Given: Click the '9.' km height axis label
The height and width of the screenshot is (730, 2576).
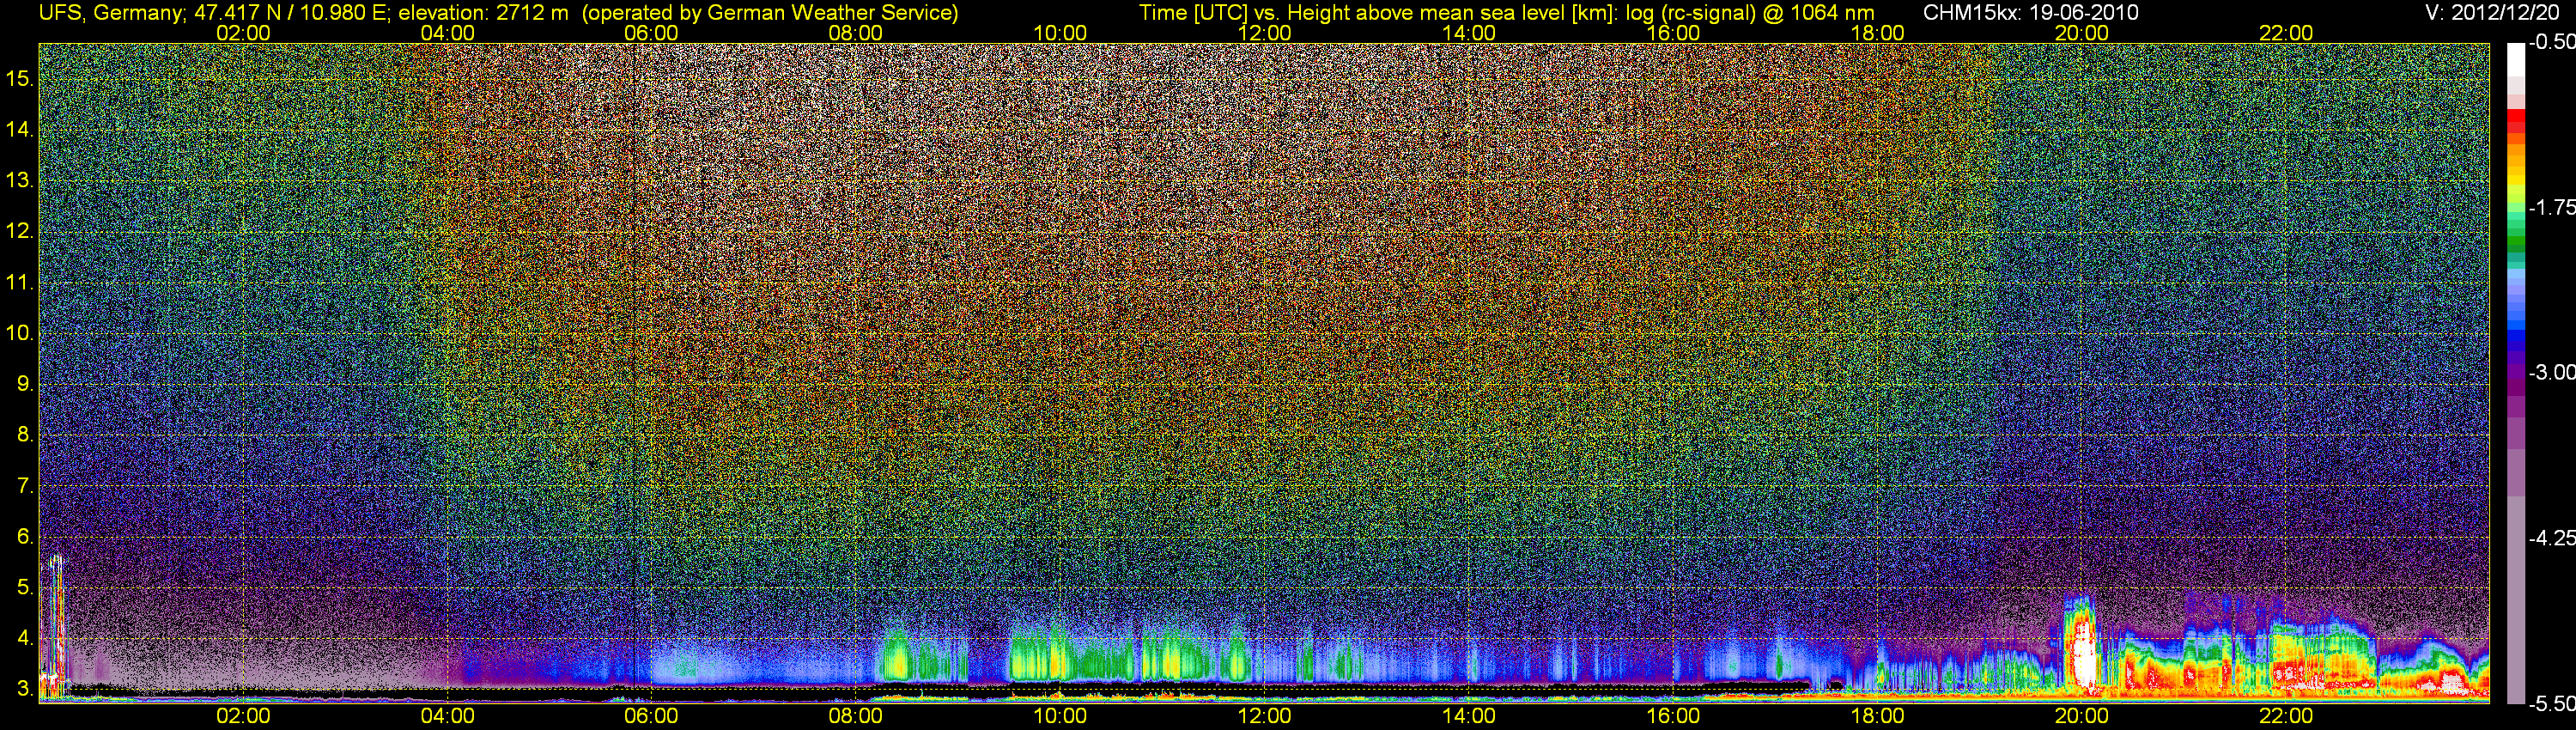Looking at the screenshot, I should [x=25, y=384].
